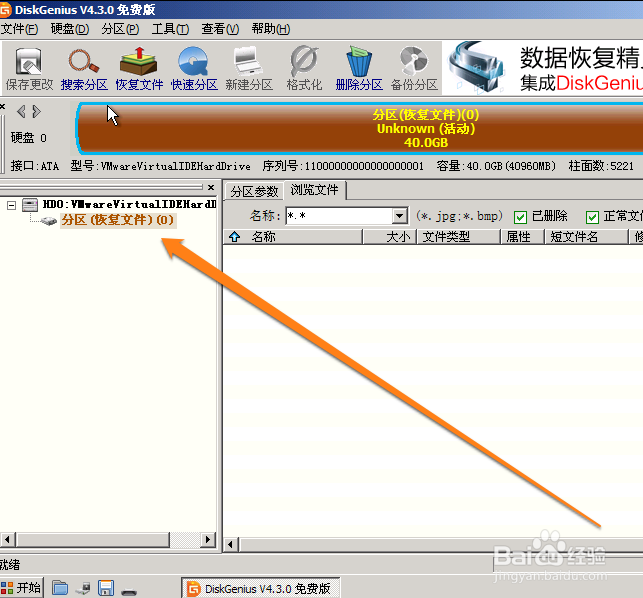Switch to Partition Parameters (分区参数) tab

[x=254, y=191]
